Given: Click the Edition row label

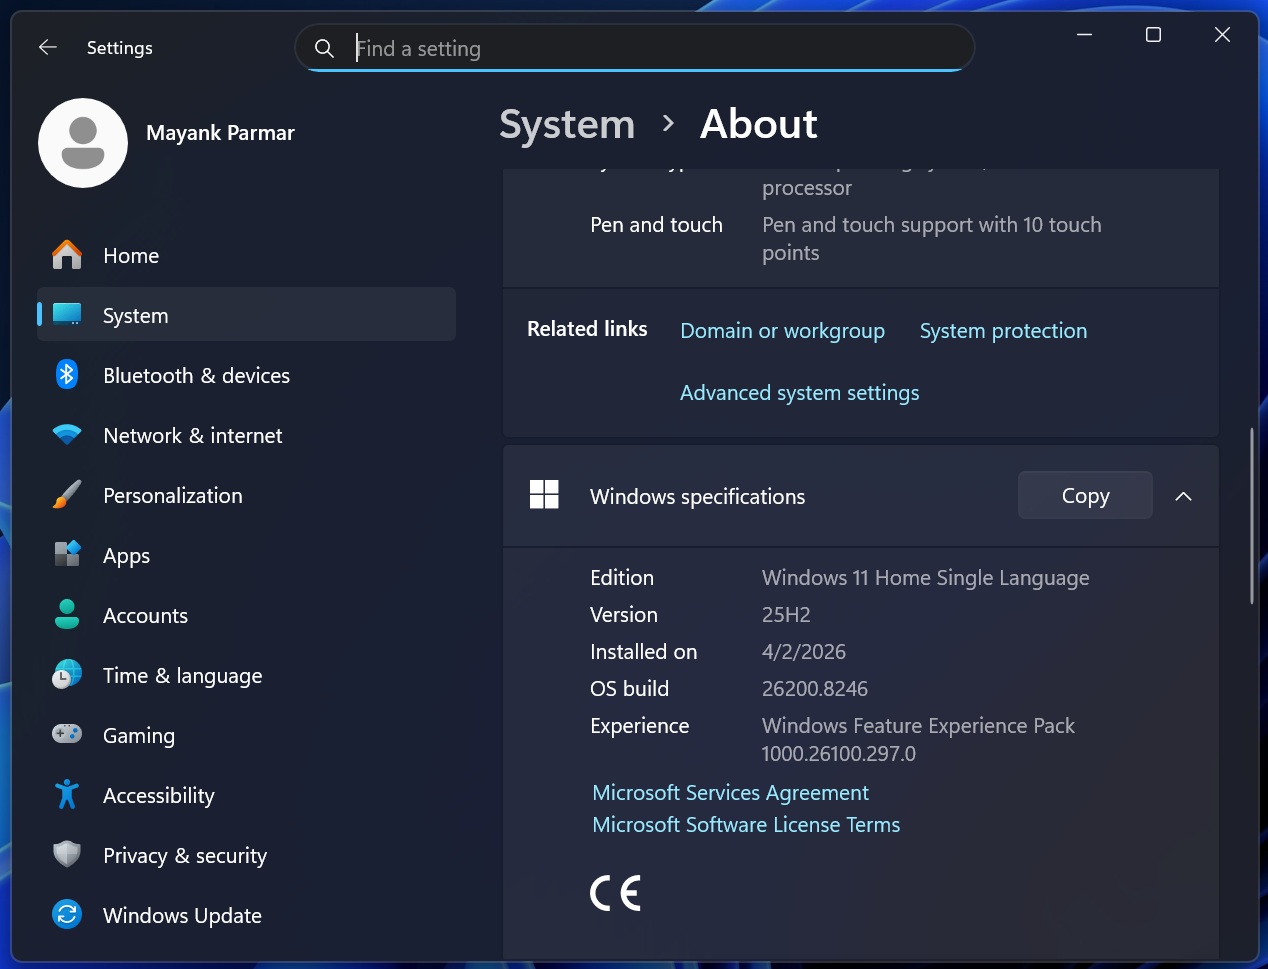Looking at the screenshot, I should click(x=622, y=578).
